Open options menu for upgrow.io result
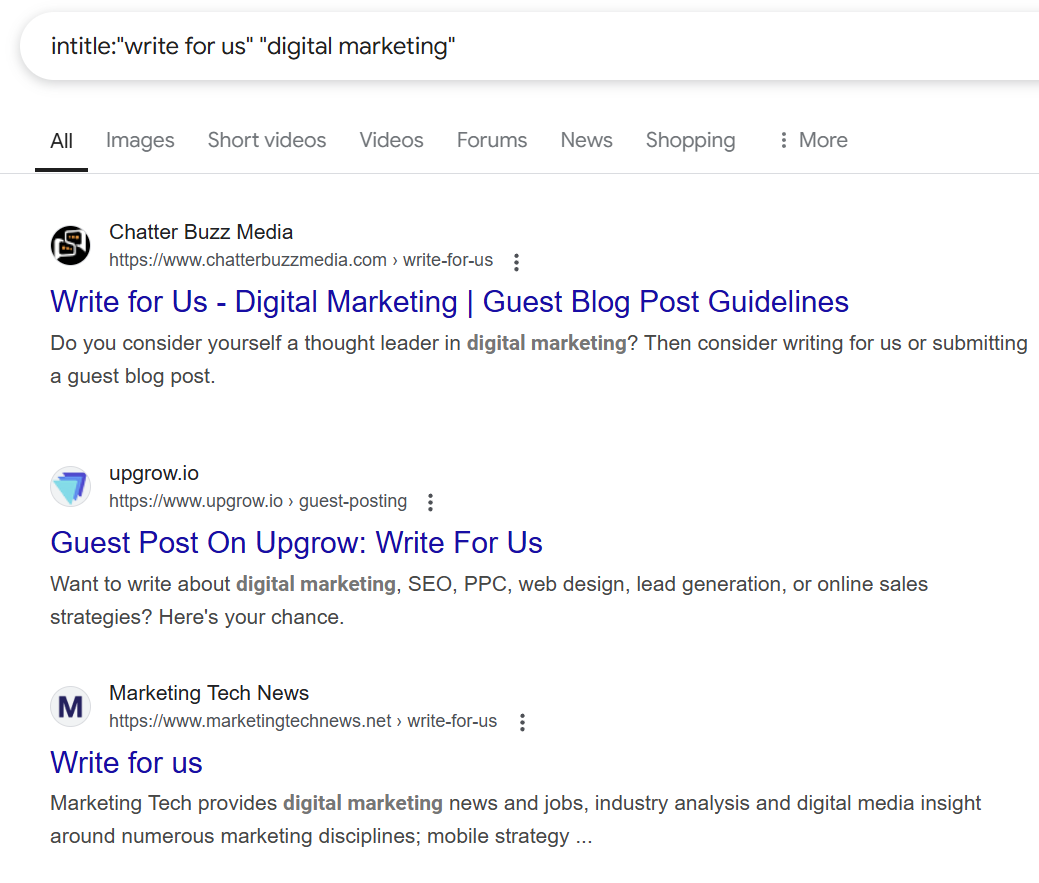The width and height of the screenshot is (1039, 883). point(431,502)
